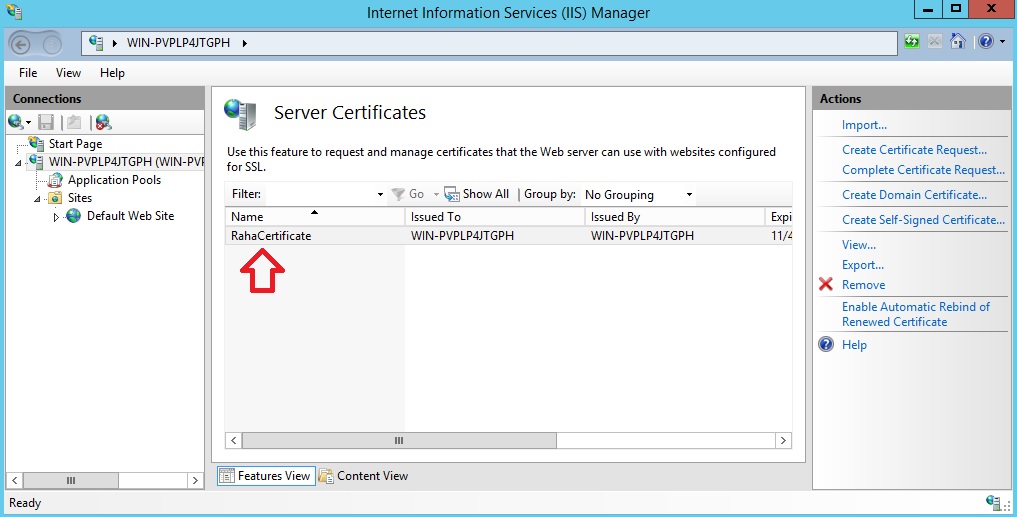Click the green Refresh page icon
This screenshot has width=1017, height=517.
coord(912,42)
